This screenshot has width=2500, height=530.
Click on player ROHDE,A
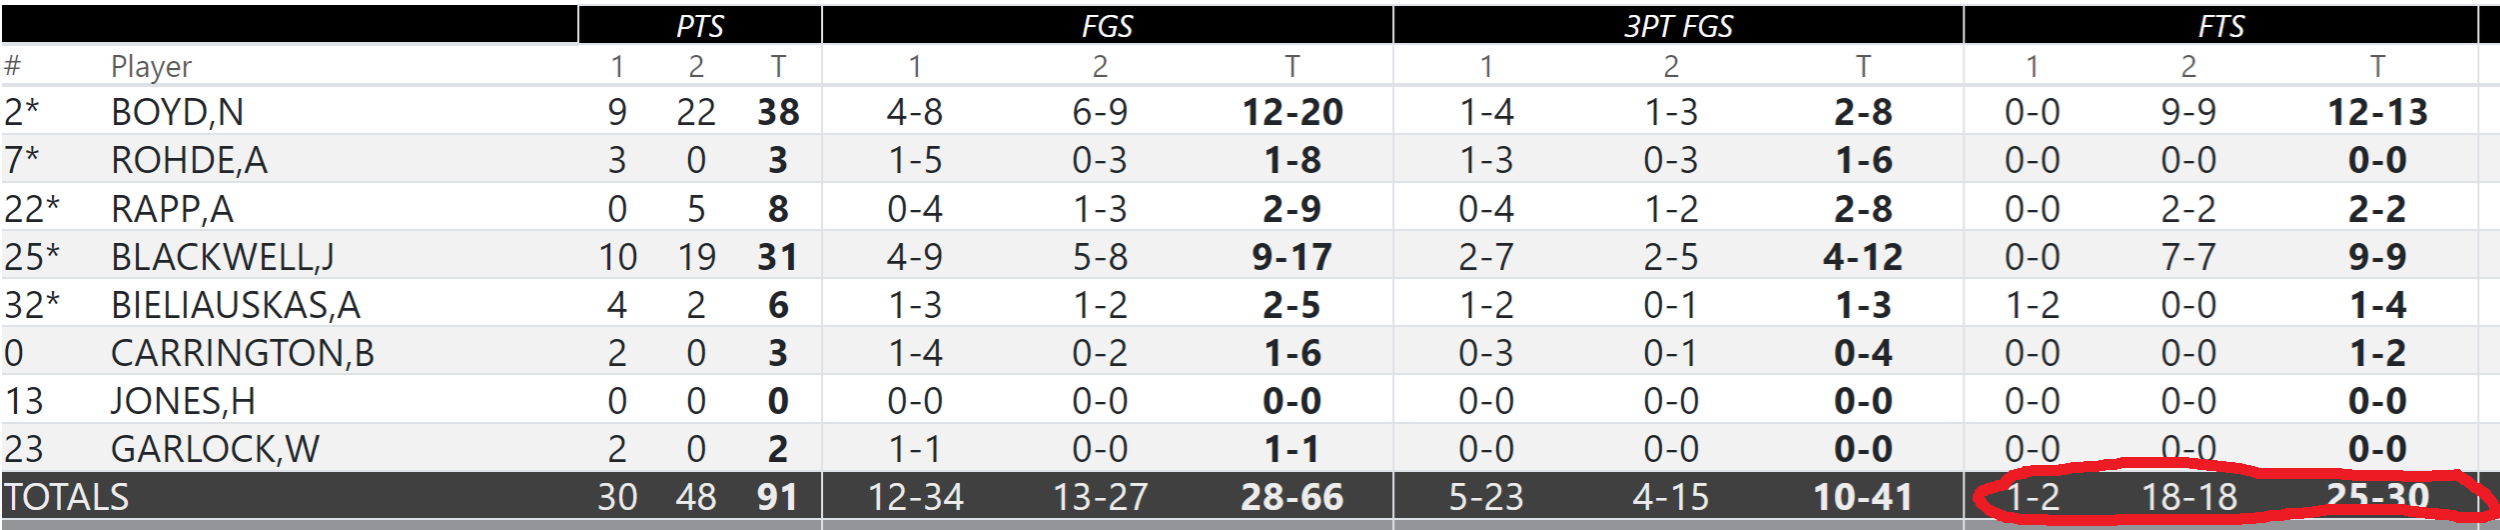pyautogui.click(x=189, y=160)
